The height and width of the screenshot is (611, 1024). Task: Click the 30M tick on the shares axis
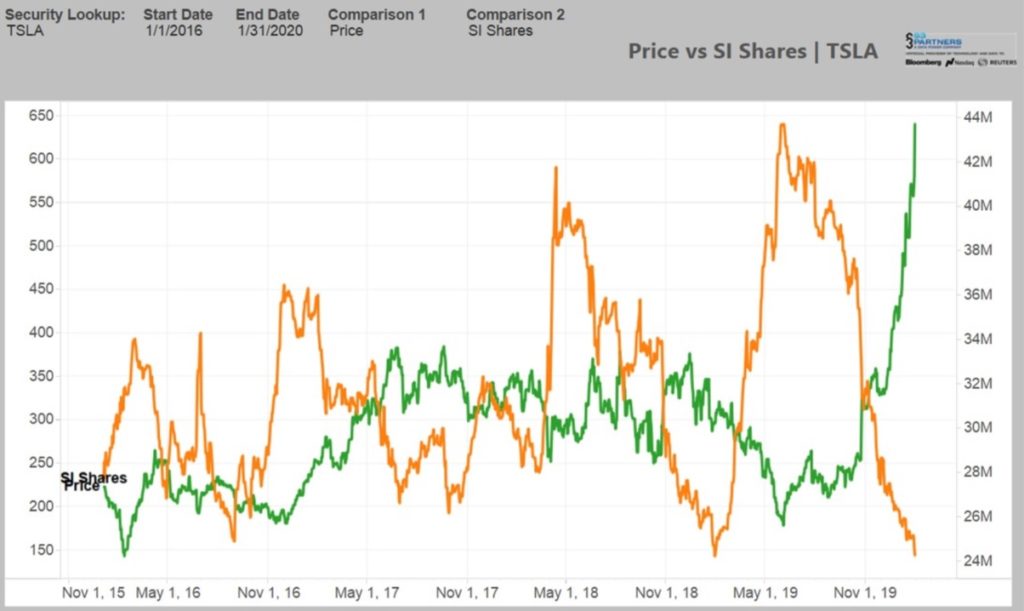978,427
